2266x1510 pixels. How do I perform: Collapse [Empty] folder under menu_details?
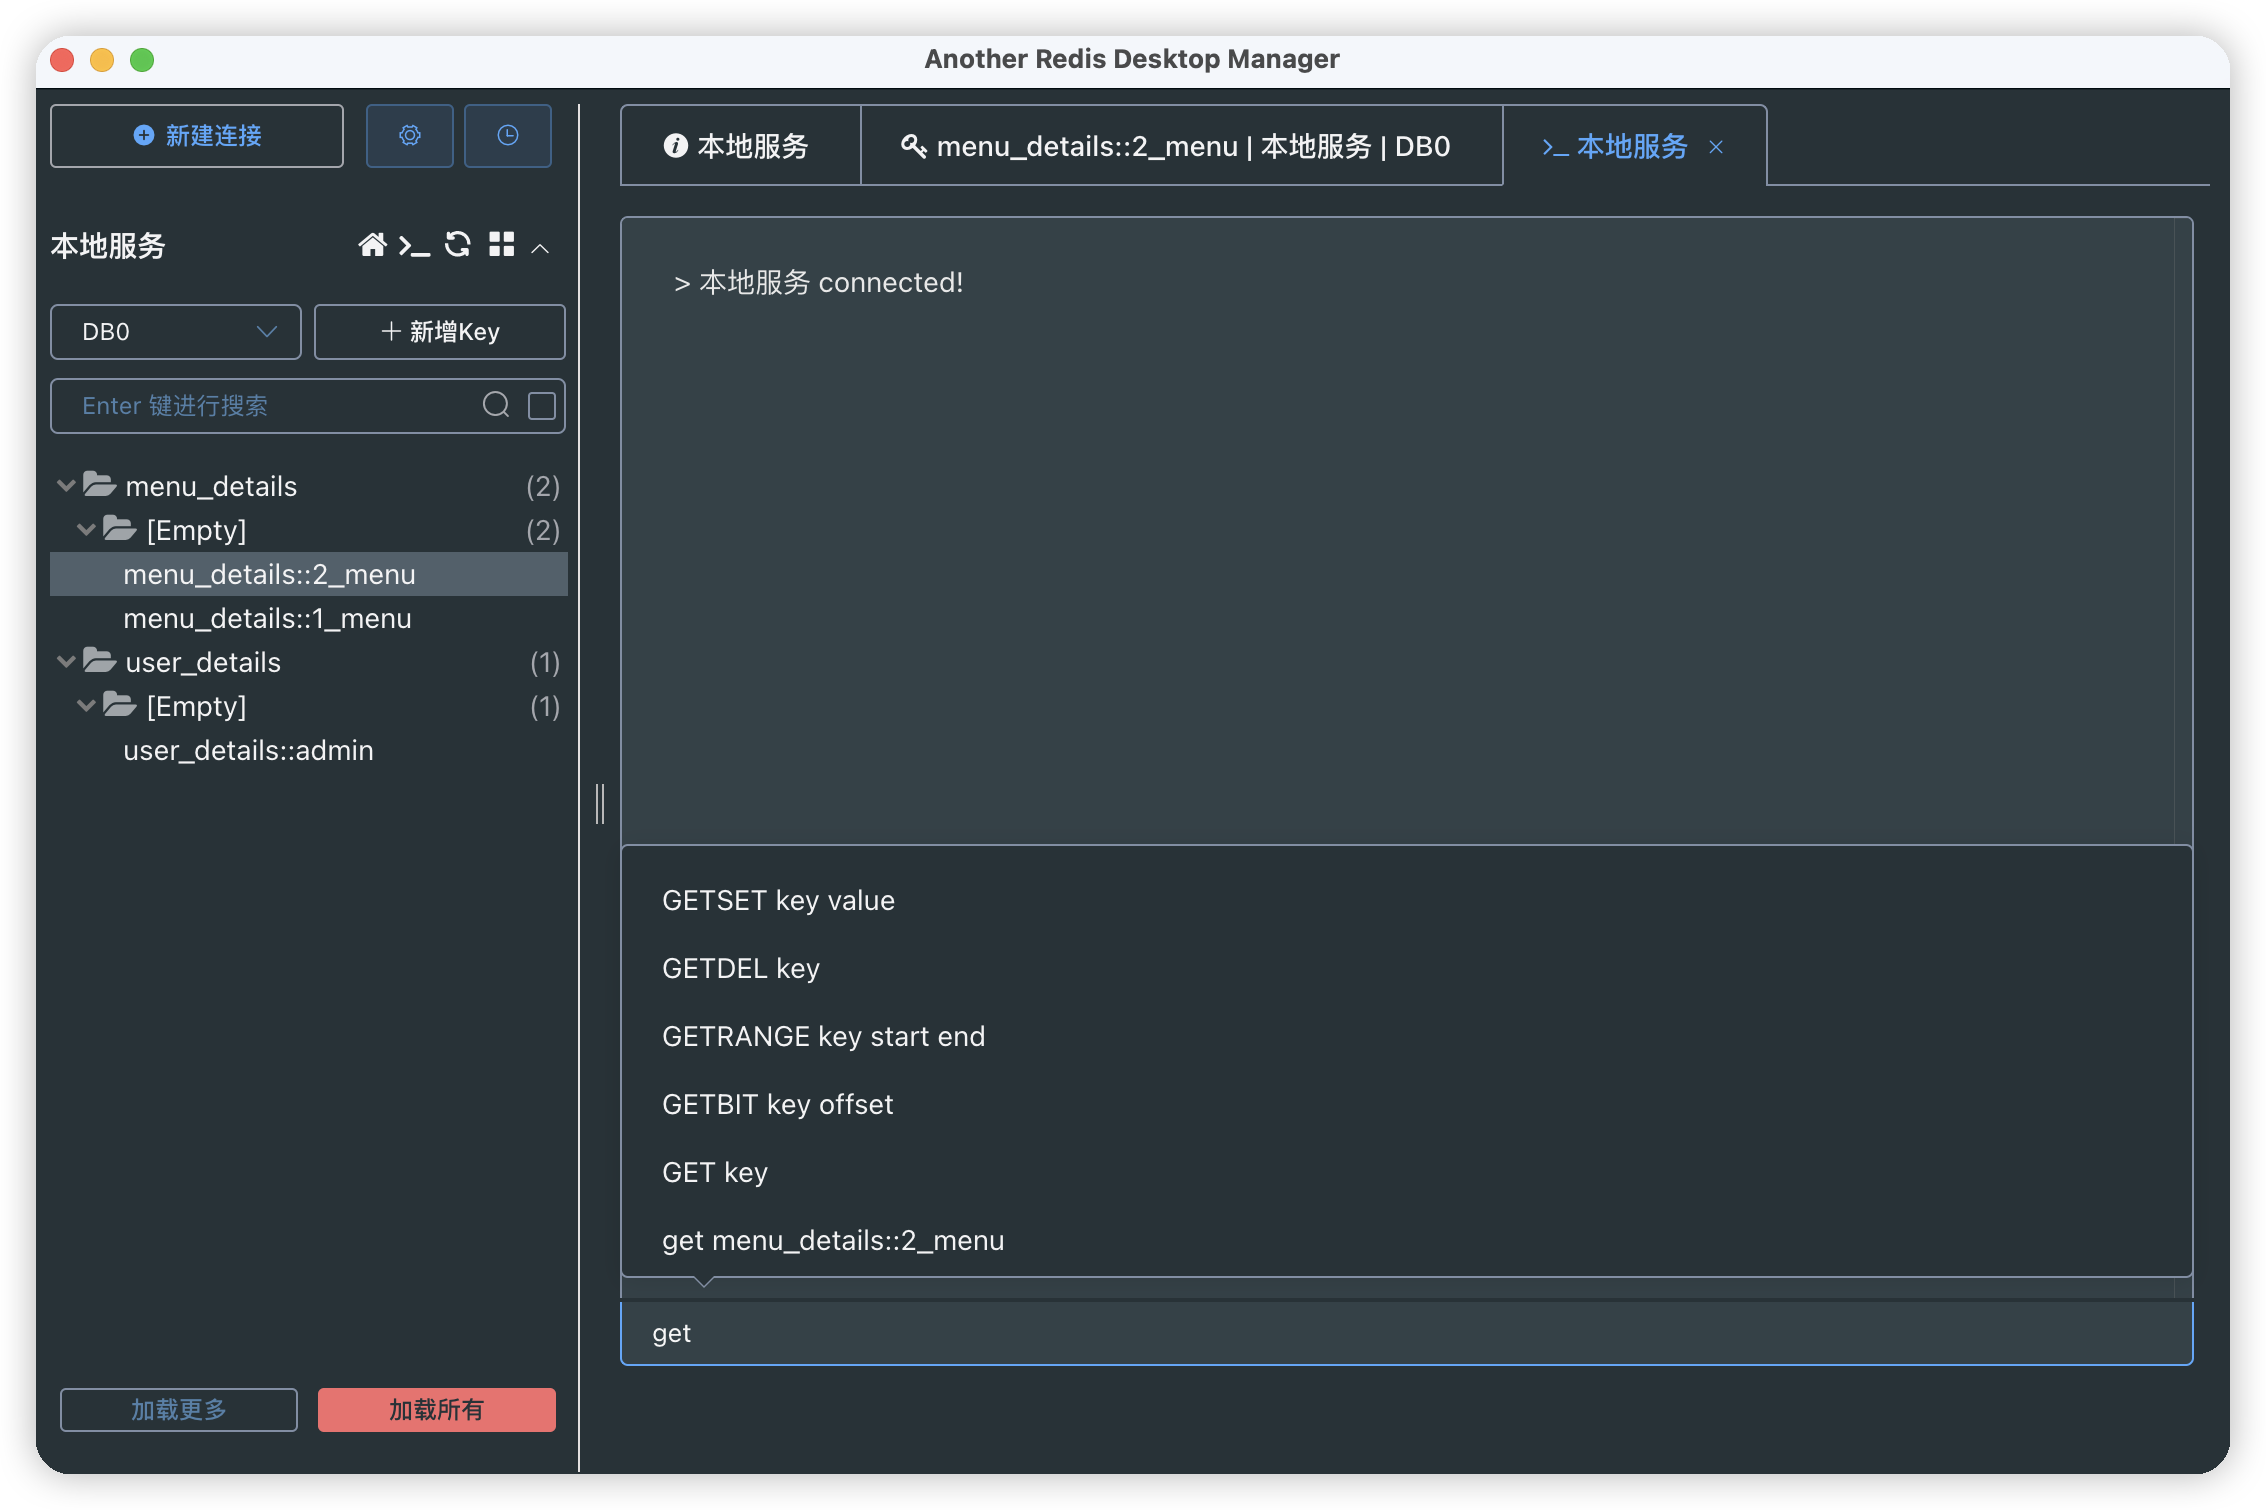86,530
